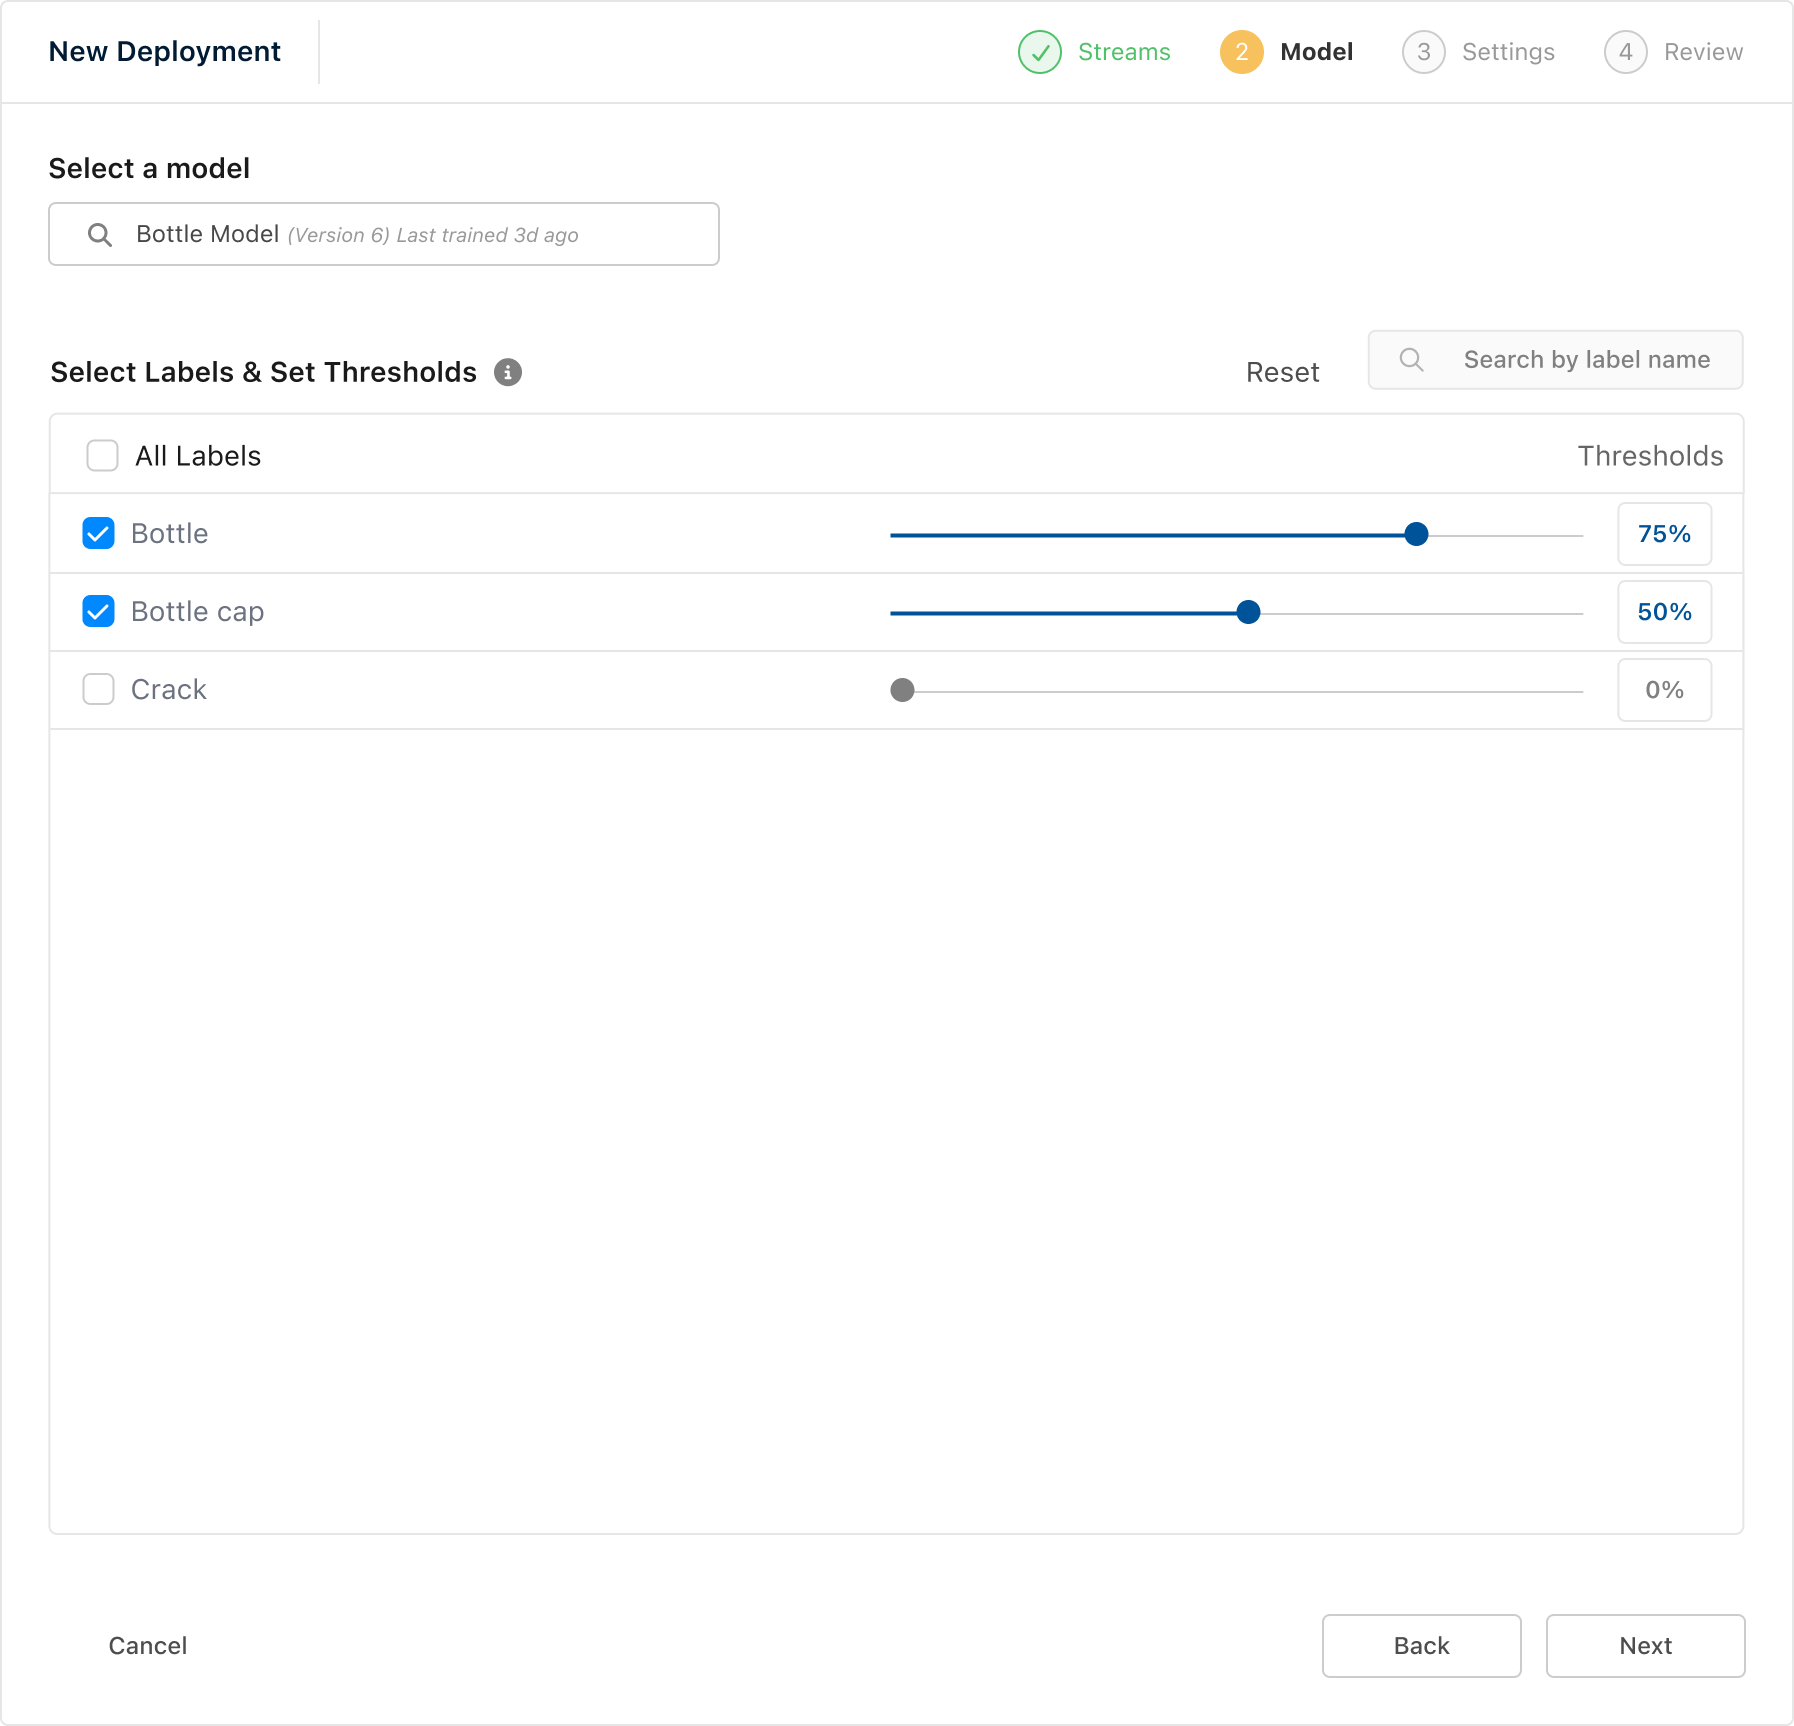This screenshot has height=1726, width=1794.
Task: Uncheck the Bottle cap label checkbox
Action: click(x=98, y=612)
